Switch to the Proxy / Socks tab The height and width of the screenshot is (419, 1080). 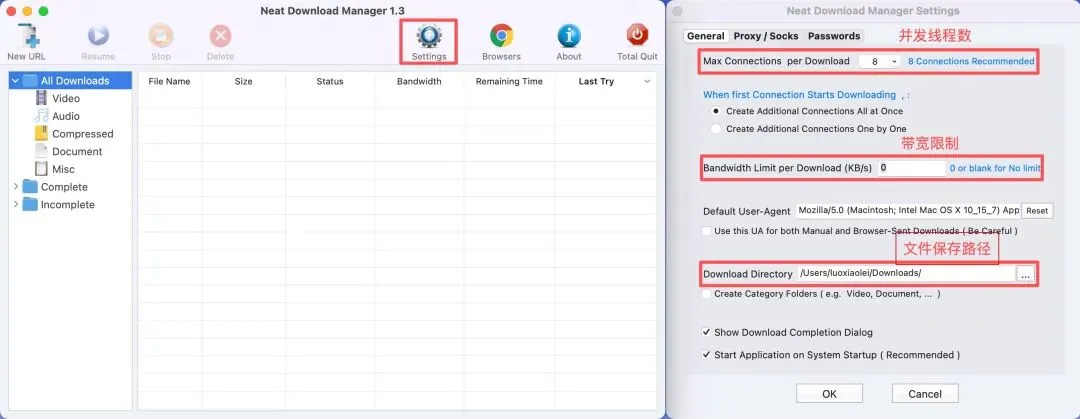(x=766, y=36)
